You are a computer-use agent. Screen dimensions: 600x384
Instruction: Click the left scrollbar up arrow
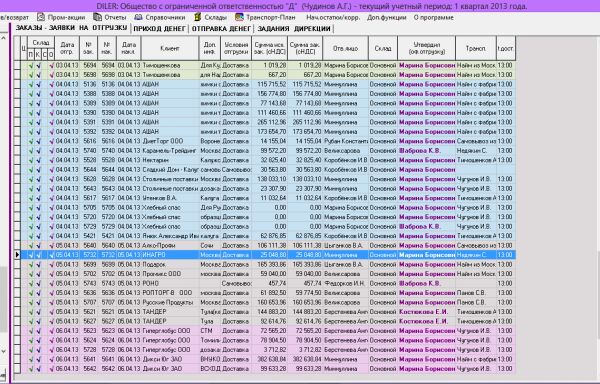(x=3, y=38)
